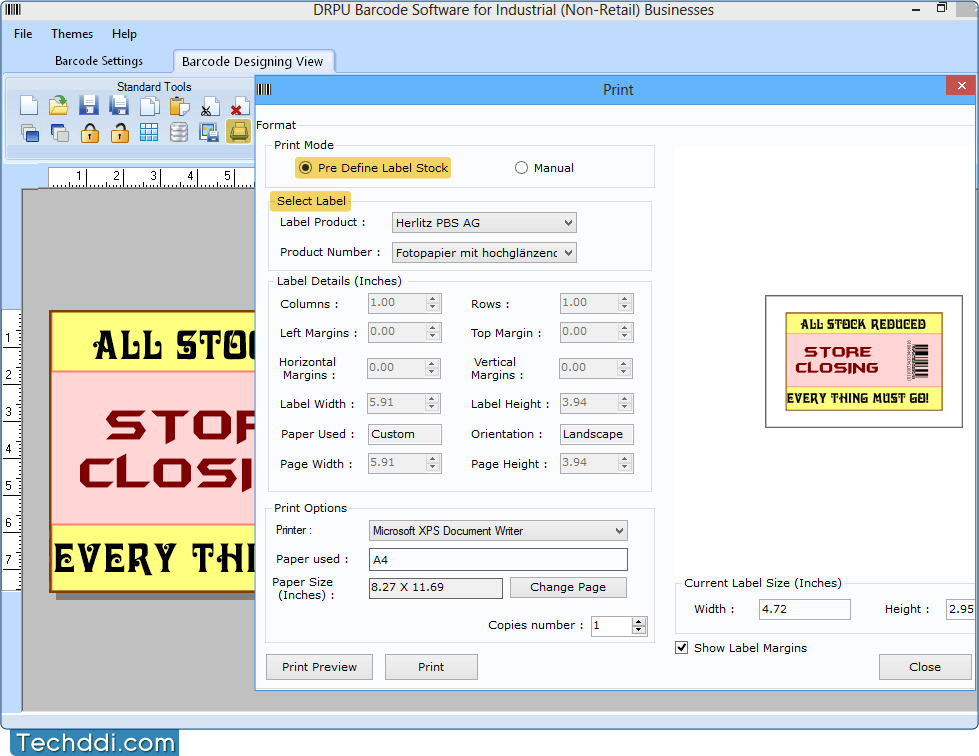Click the Left Margins 0.00 field
Image resolution: width=979 pixels, height=756 pixels.
click(397, 331)
